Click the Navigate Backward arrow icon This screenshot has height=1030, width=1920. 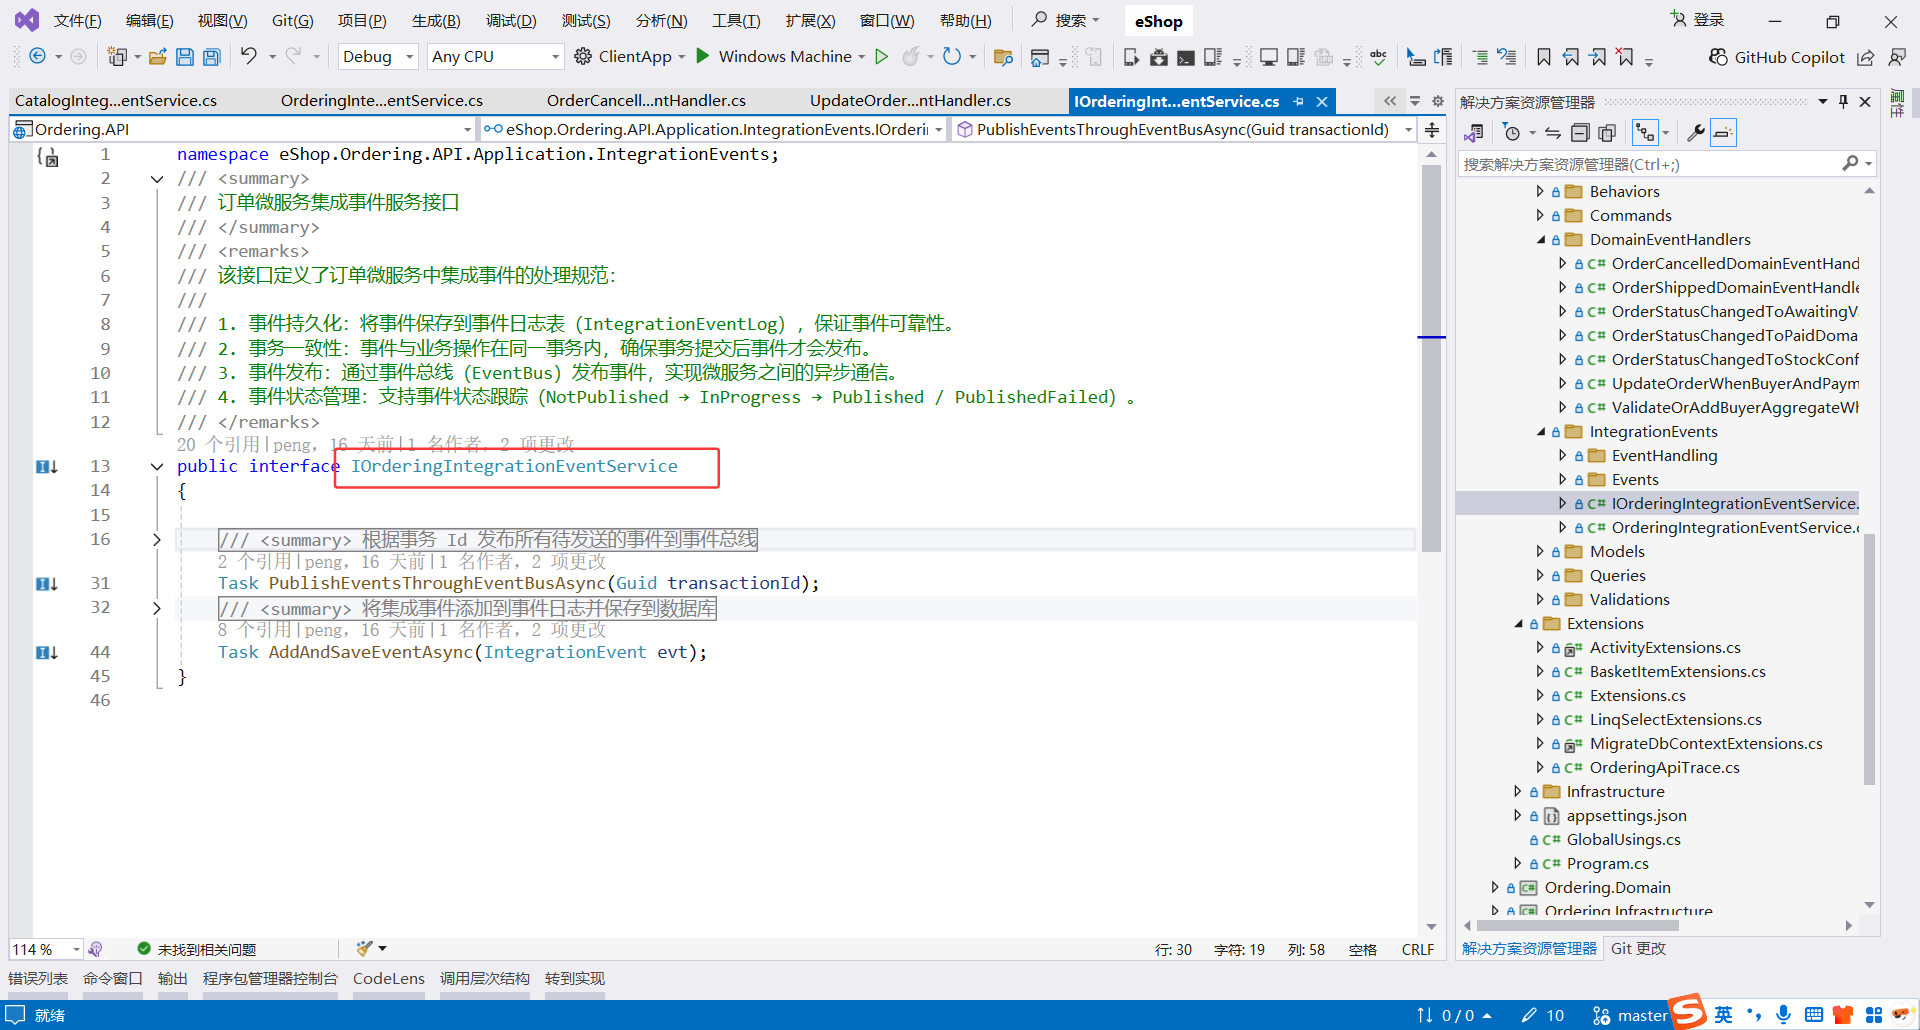pyautogui.click(x=37, y=56)
